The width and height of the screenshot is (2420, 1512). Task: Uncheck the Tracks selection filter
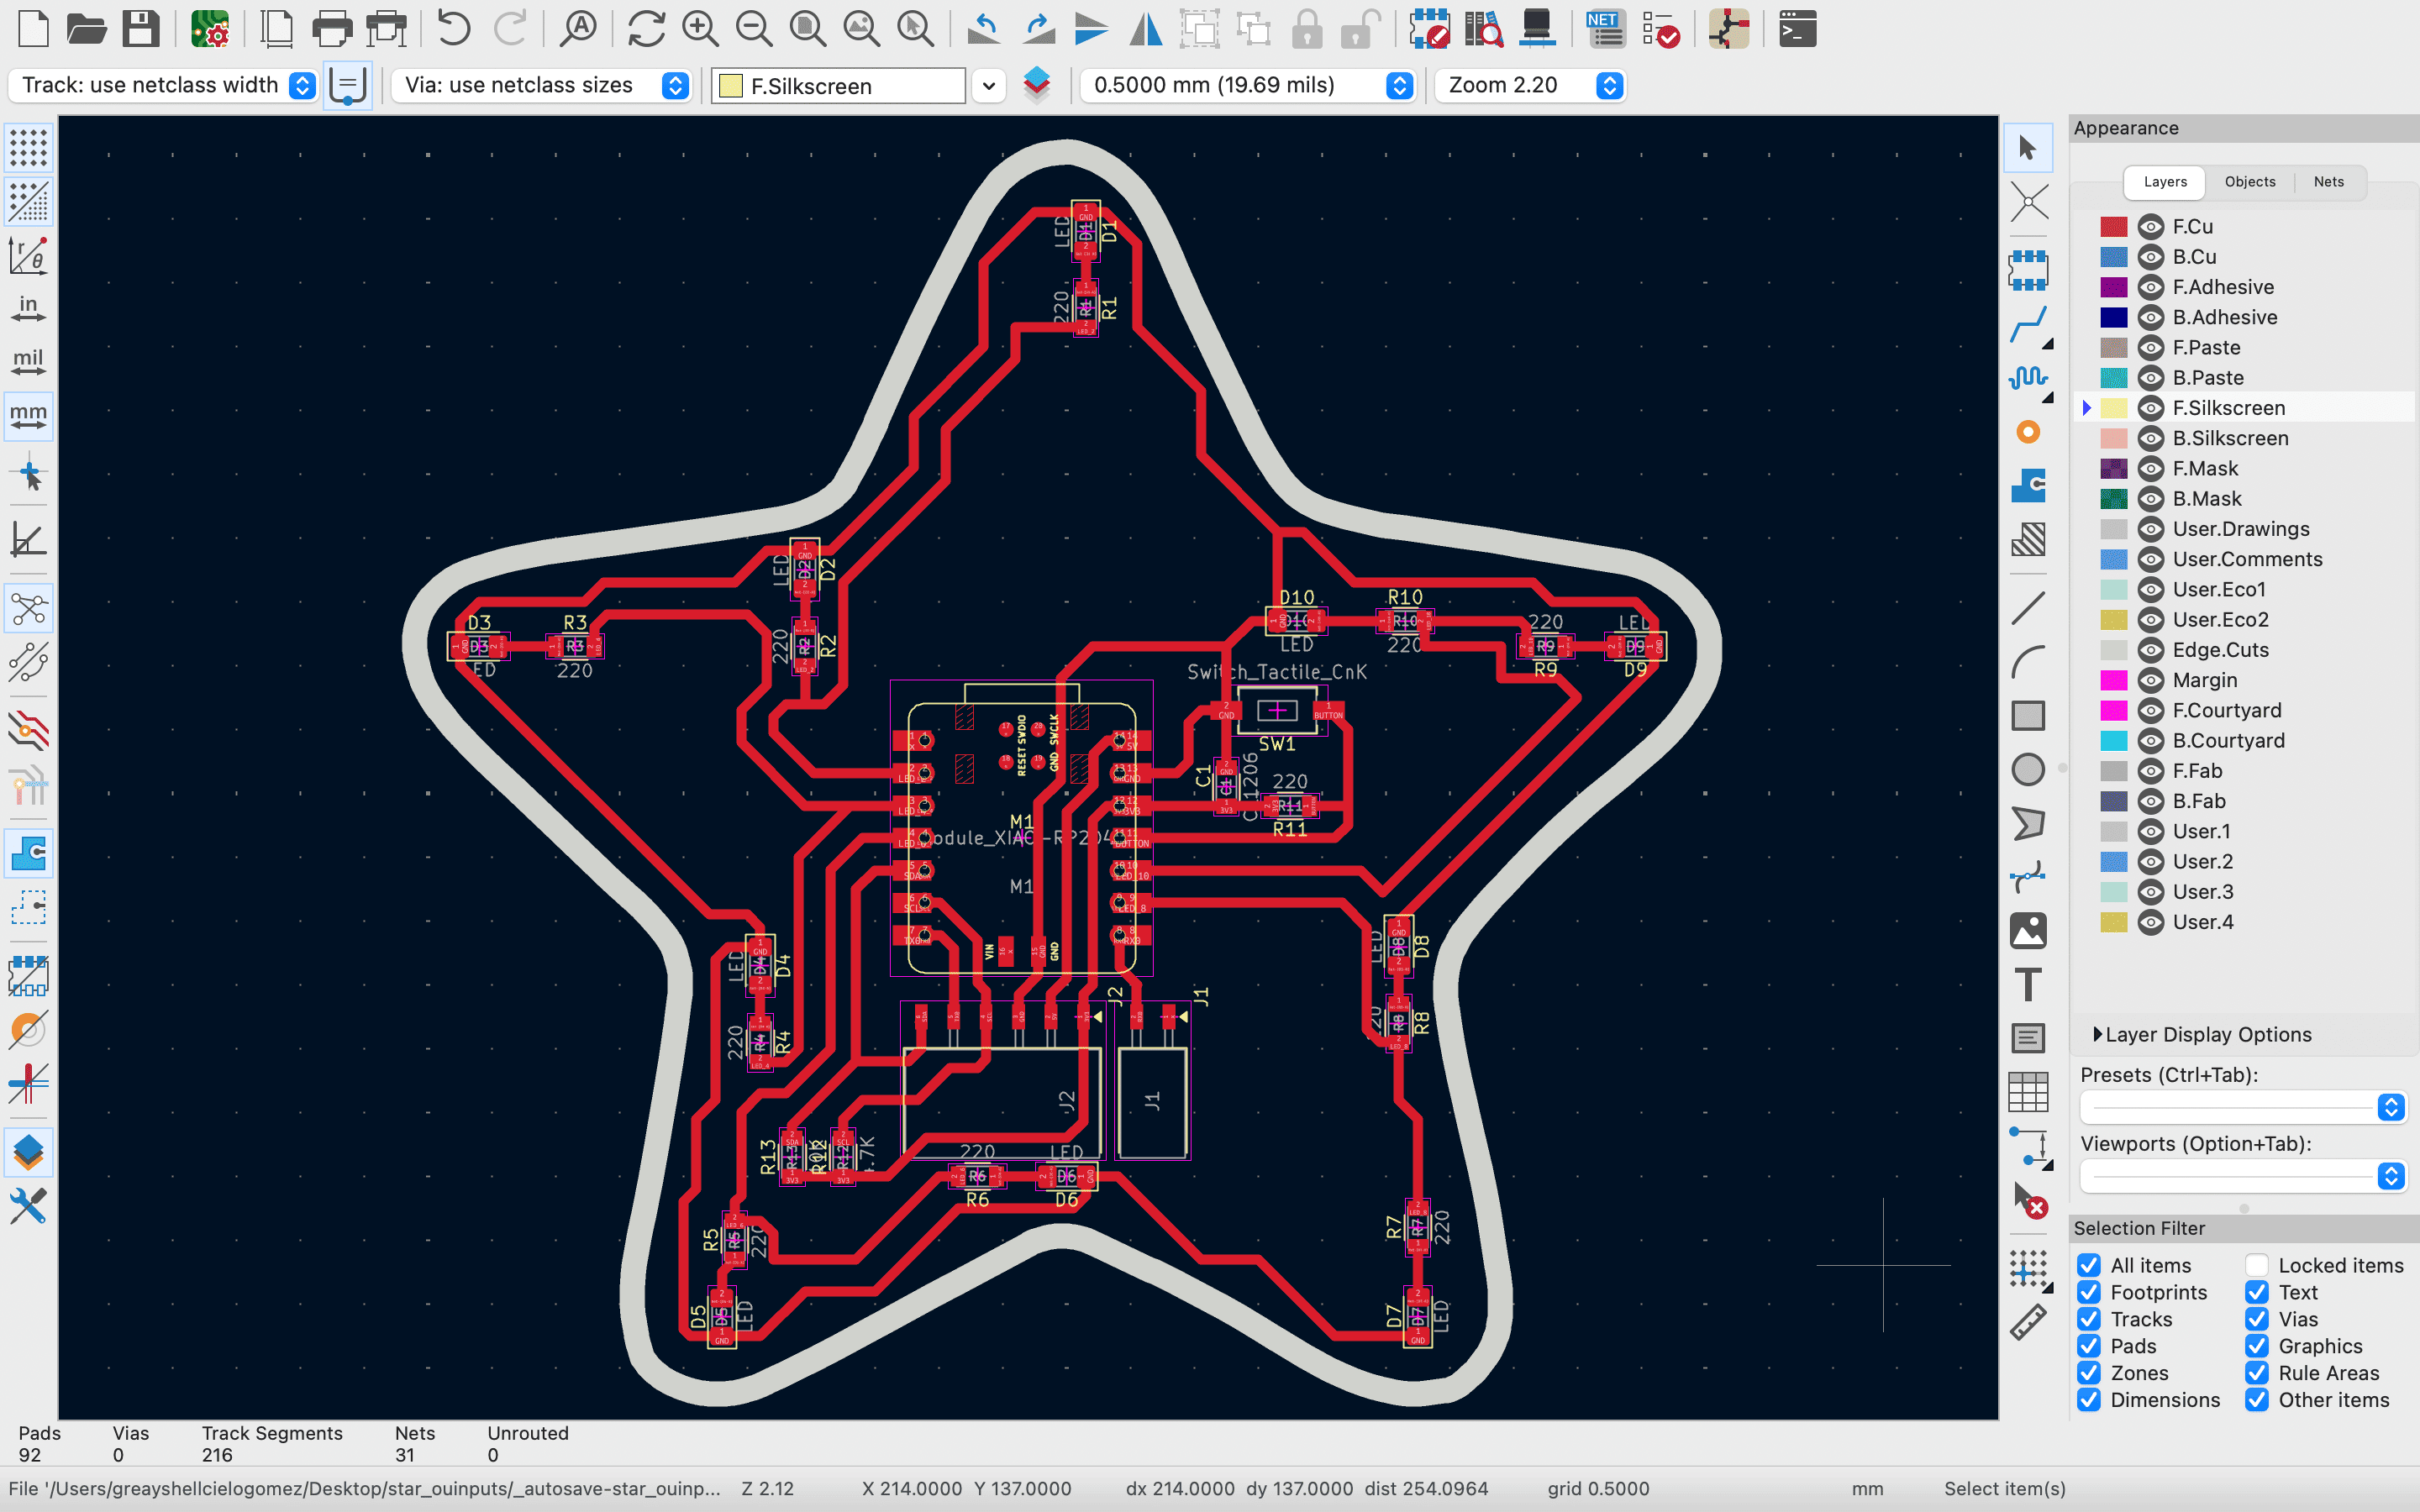(x=2089, y=1319)
